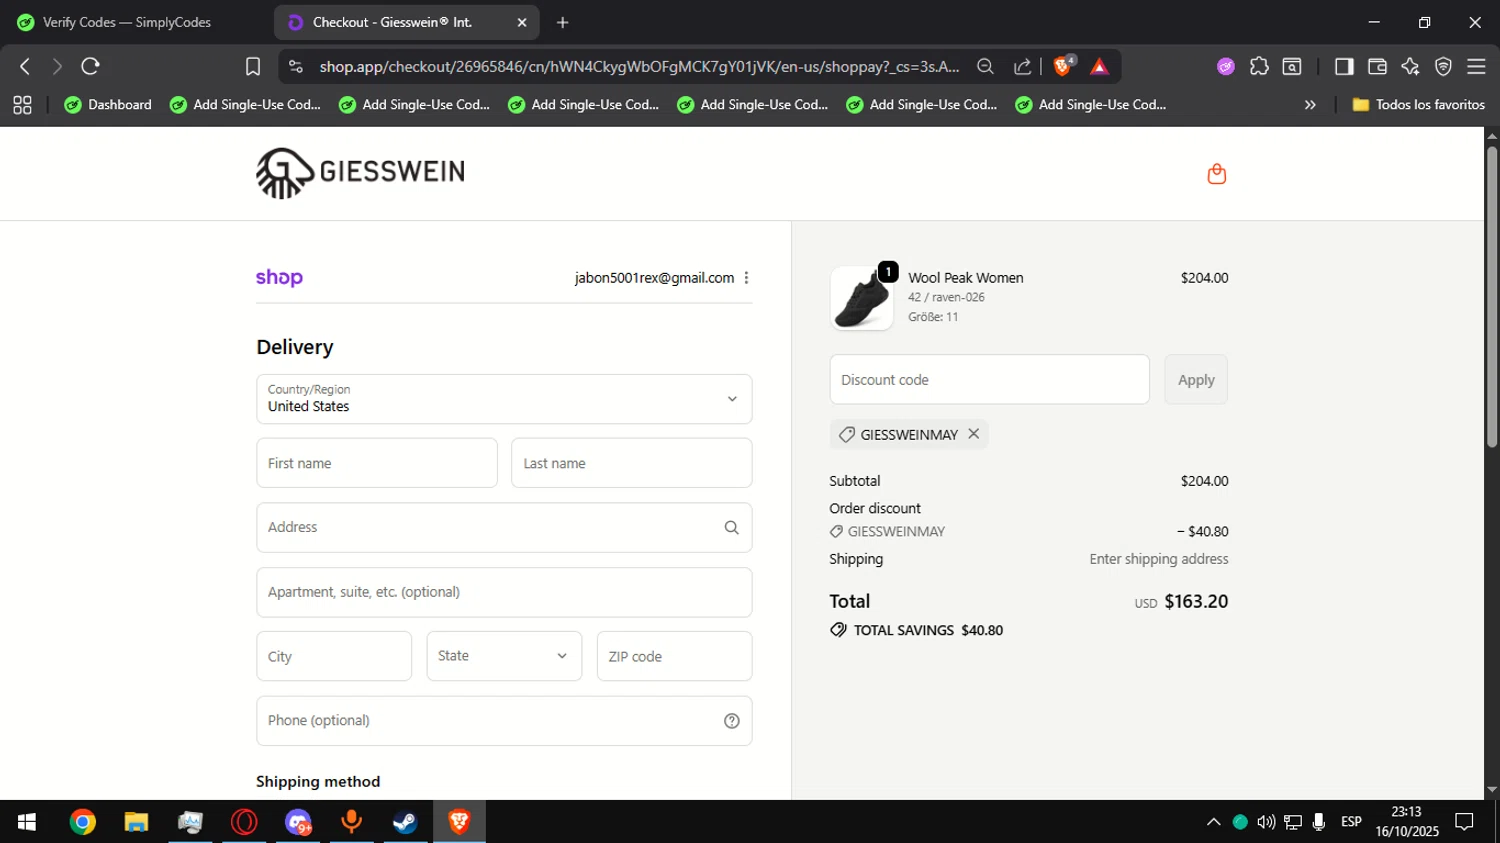
Task: Share this page link
Action: pyautogui.click(x=1022, y=66)
